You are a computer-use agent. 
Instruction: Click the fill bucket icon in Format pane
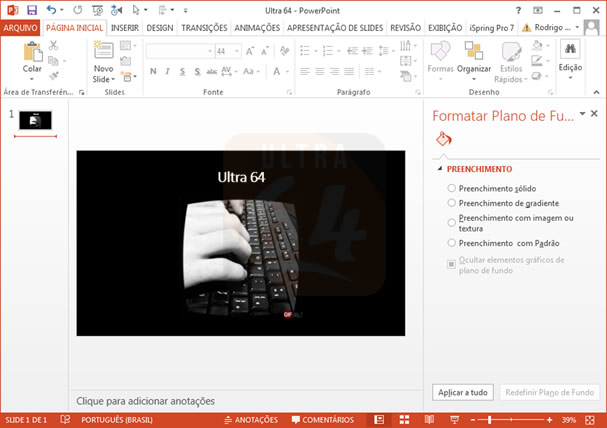444,139
